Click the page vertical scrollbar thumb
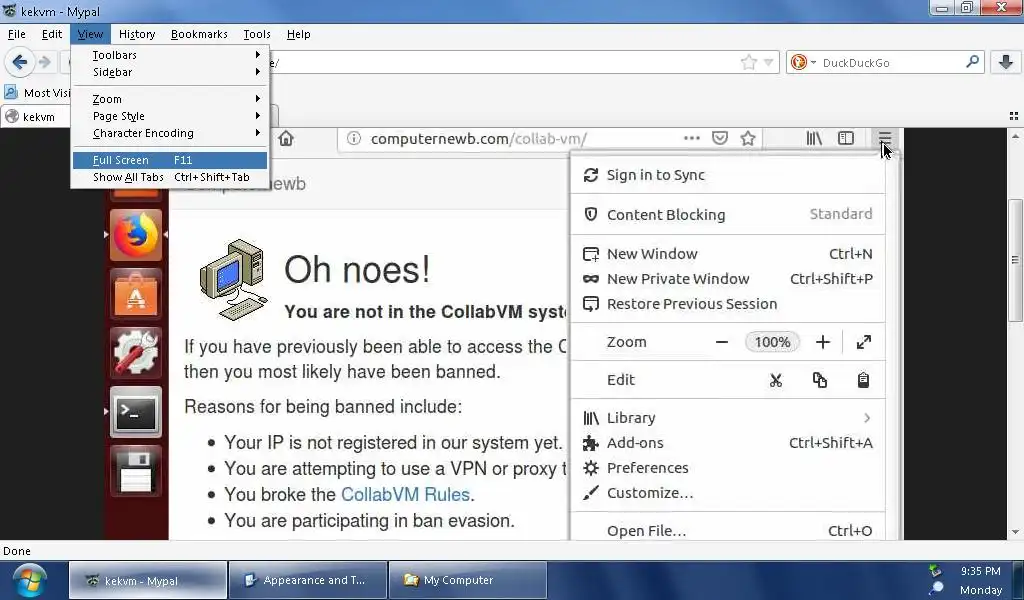Screen dimensions: 1024x600 click(1015, 260)
